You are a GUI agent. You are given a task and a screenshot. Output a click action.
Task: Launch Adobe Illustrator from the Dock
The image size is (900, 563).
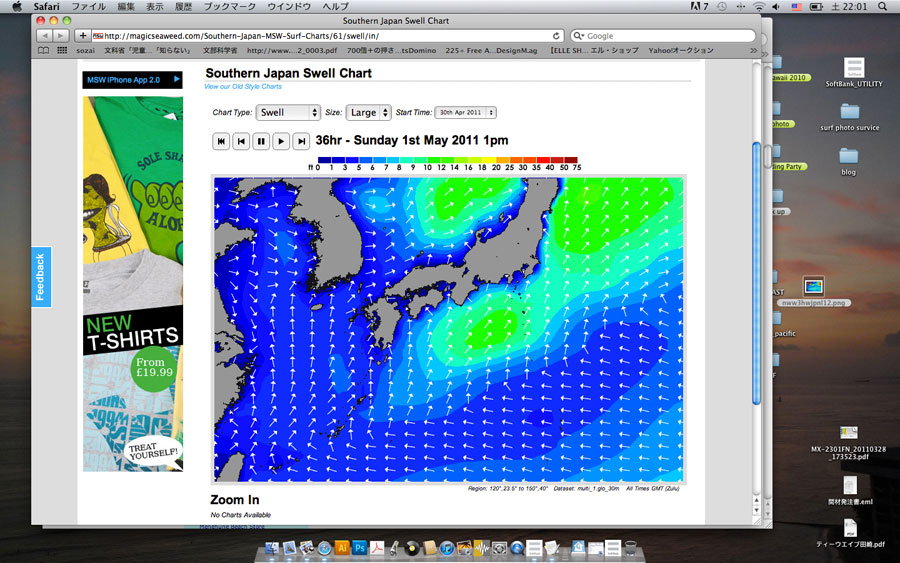342,548
